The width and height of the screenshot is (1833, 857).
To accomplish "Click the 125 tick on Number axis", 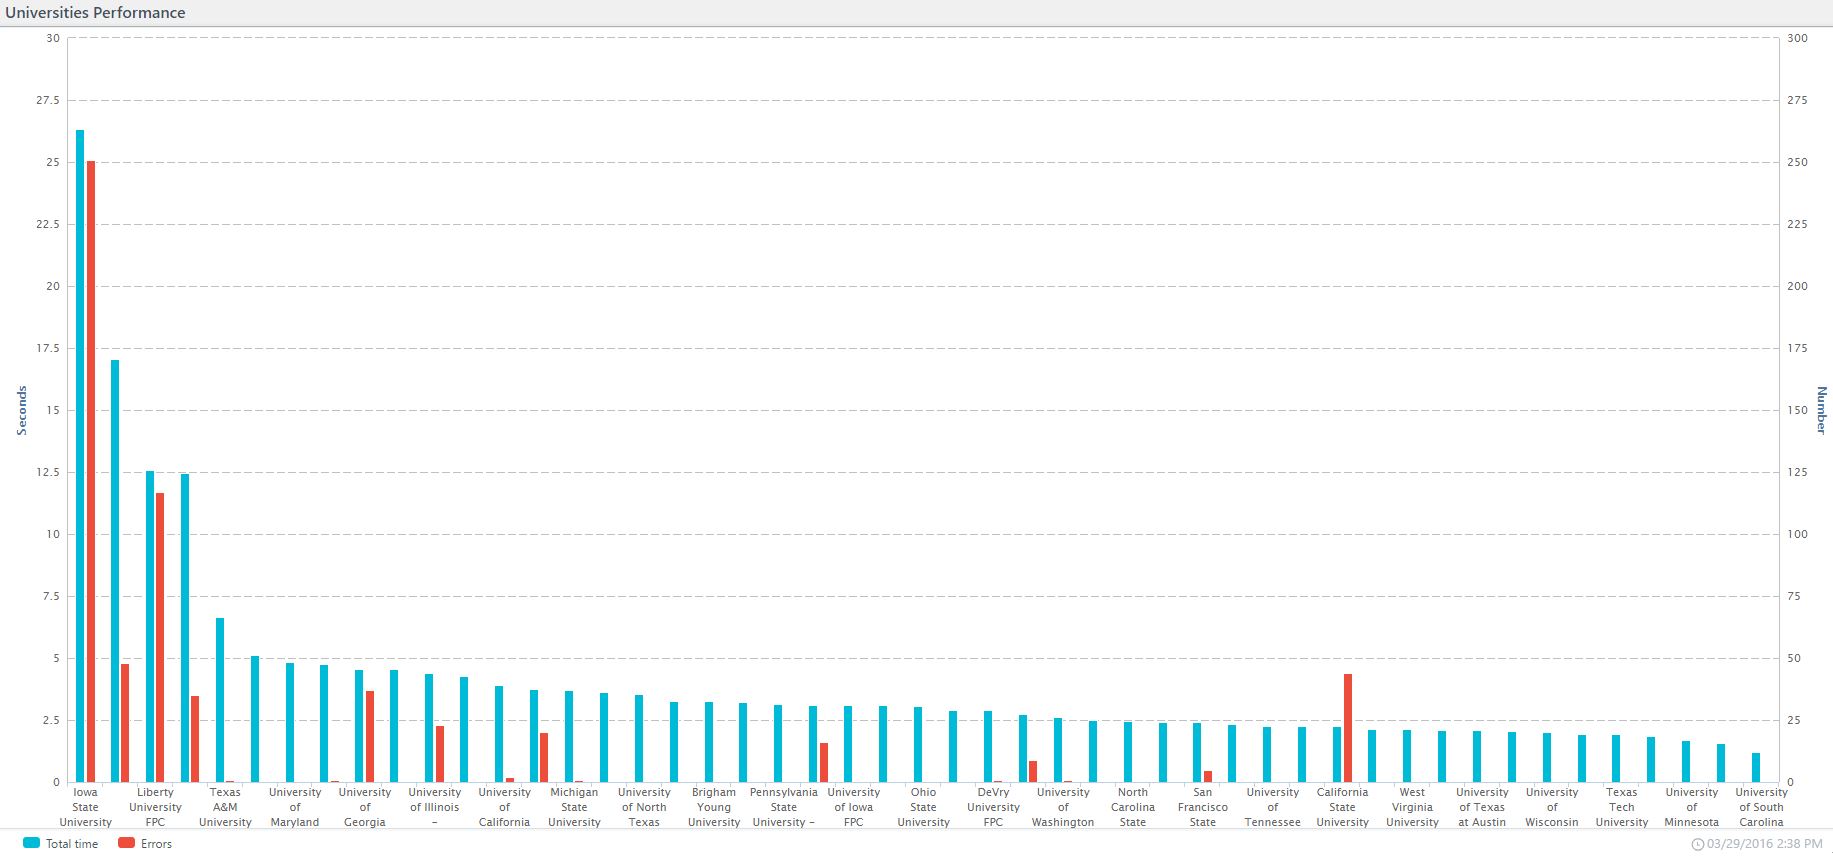I will [1798, 472].
